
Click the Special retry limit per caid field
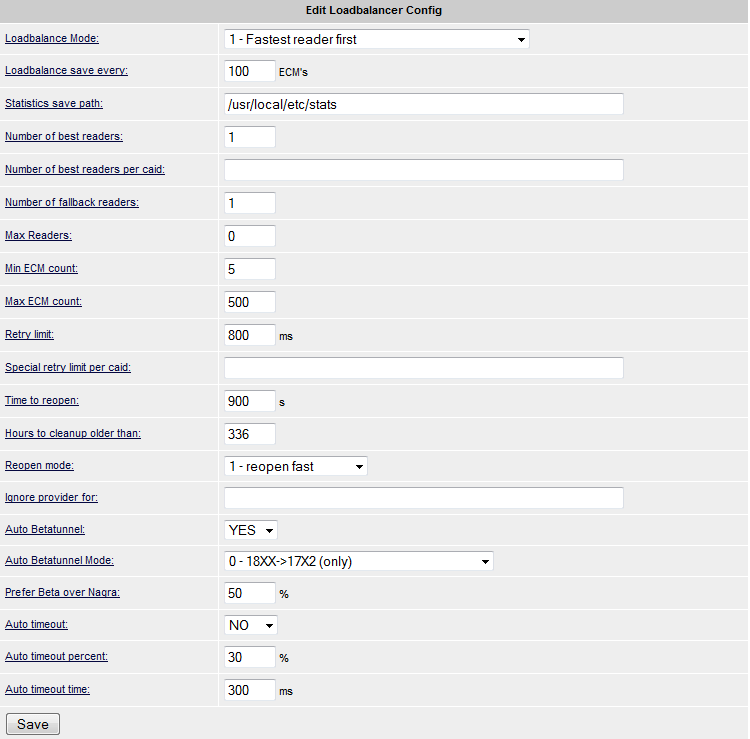coord(423,367)
